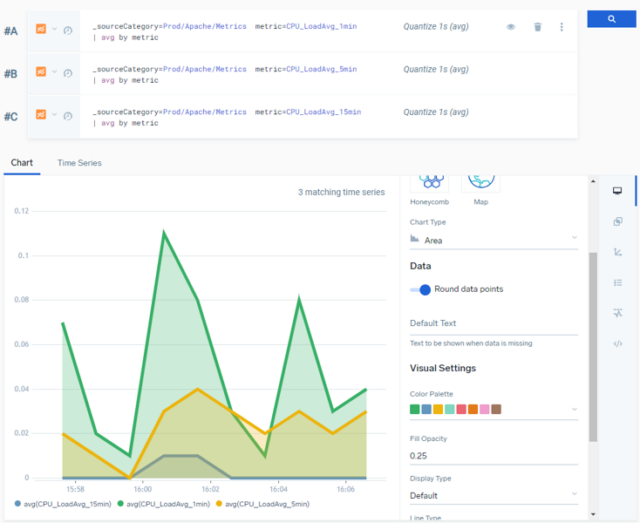Screen dimensions: 640x523
Task: Open the Chart Type Area dropdown
Action: pyautogui.click(x=494, y=240)
